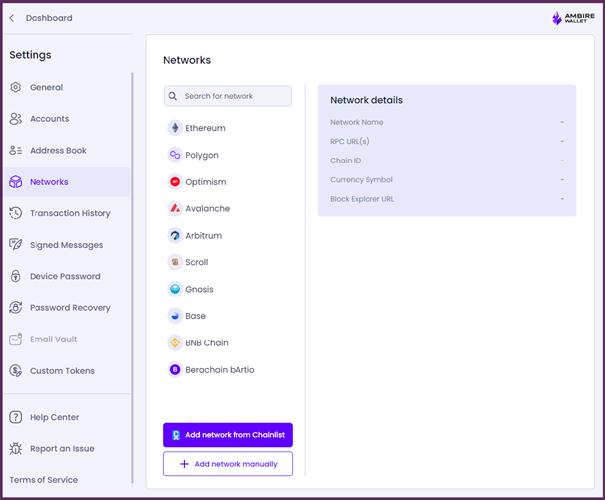
Task: Click the Polygon network logo
Action: (175, 155)
